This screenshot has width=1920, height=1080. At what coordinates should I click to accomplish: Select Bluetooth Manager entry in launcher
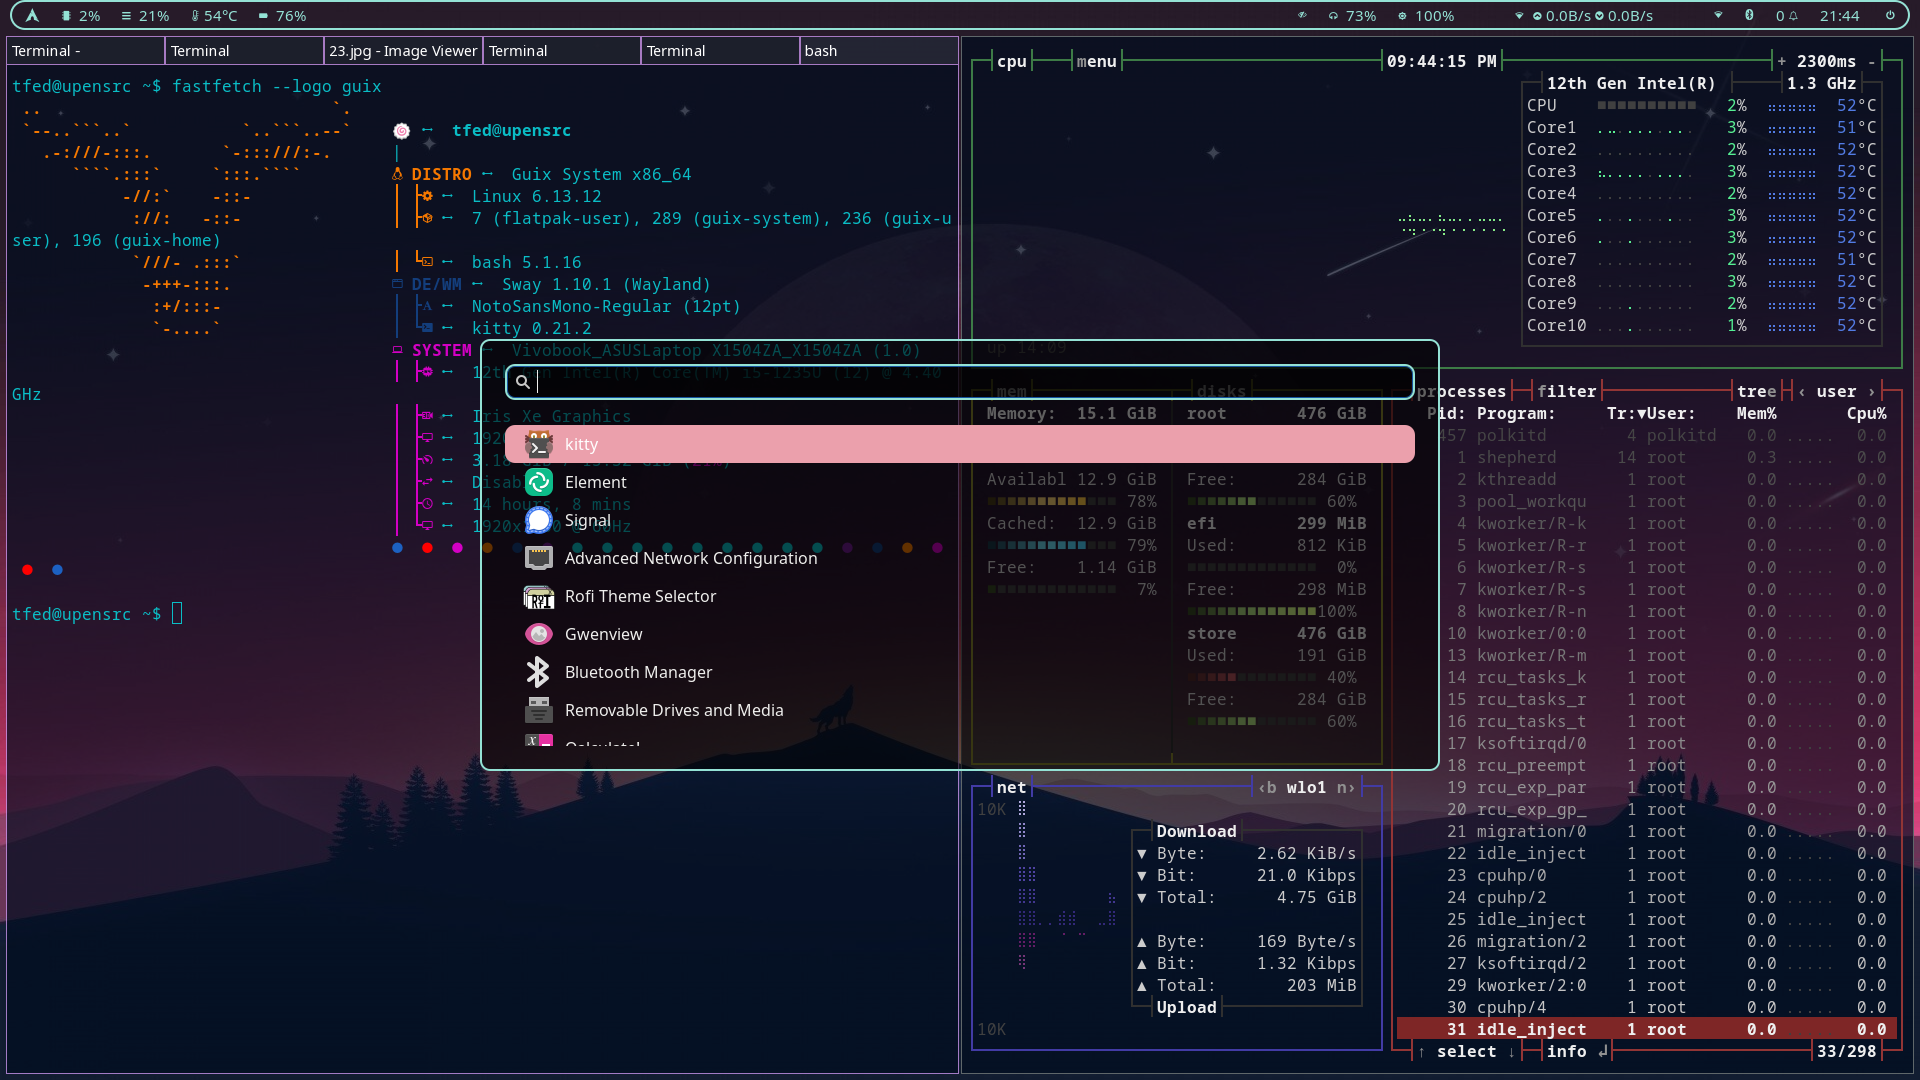click(960, 672)
